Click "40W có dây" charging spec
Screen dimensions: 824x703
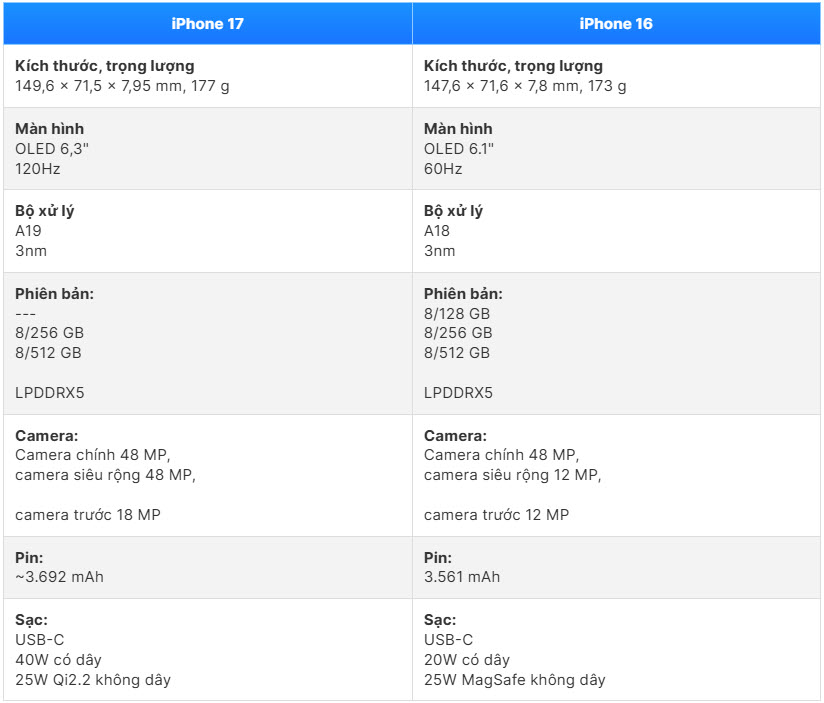[x=59, y=660]
